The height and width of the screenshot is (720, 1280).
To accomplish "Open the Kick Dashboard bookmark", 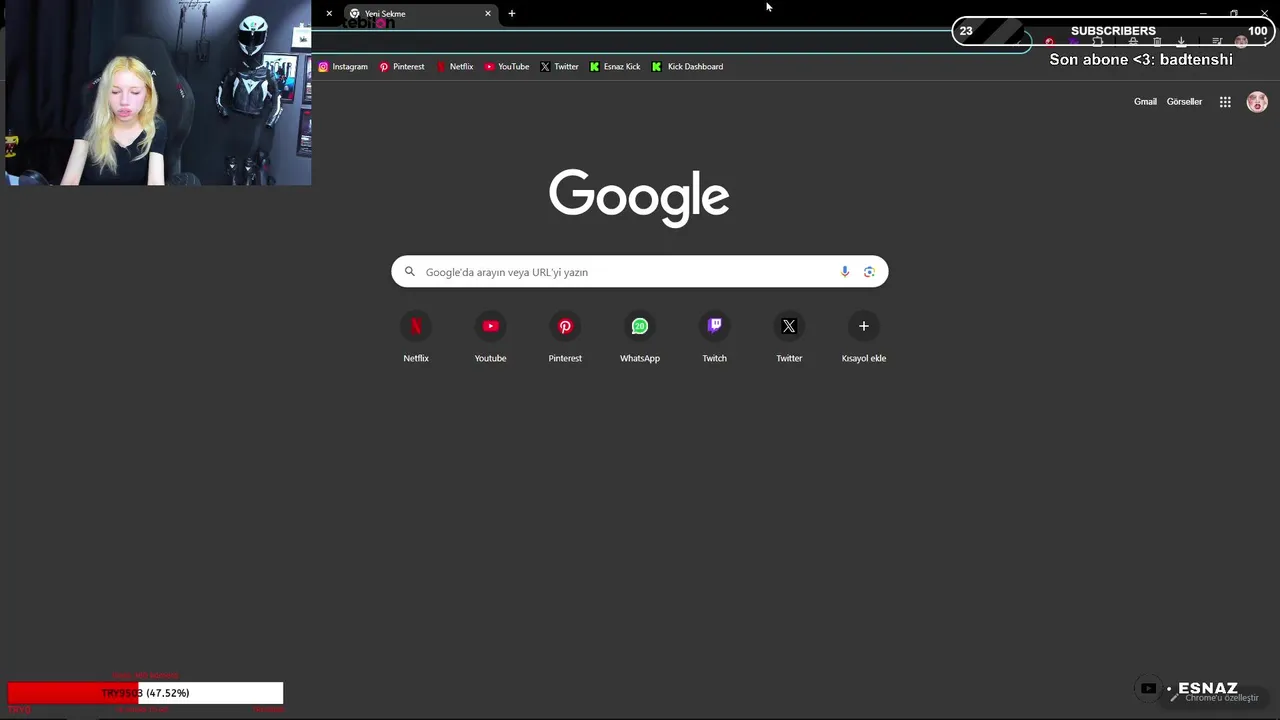I will point(687,67).
